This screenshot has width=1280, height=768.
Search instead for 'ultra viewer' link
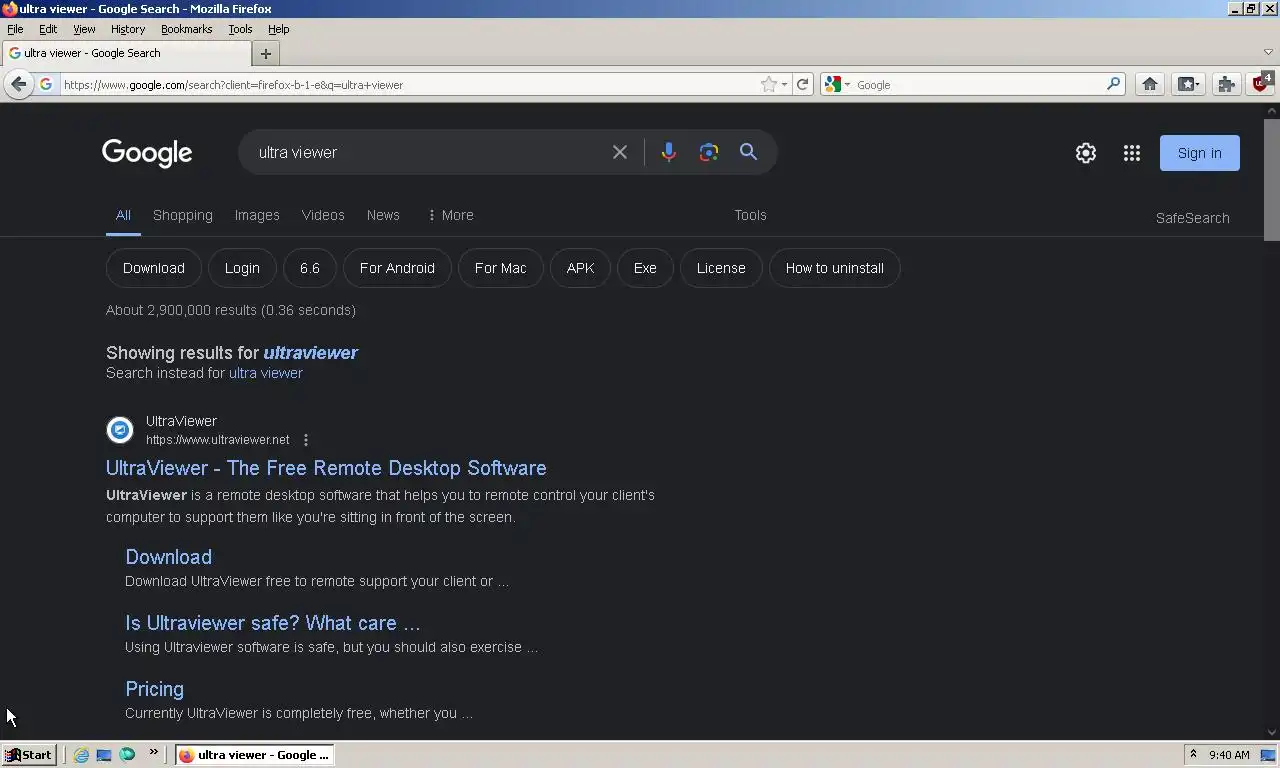(x=266, y=373)
